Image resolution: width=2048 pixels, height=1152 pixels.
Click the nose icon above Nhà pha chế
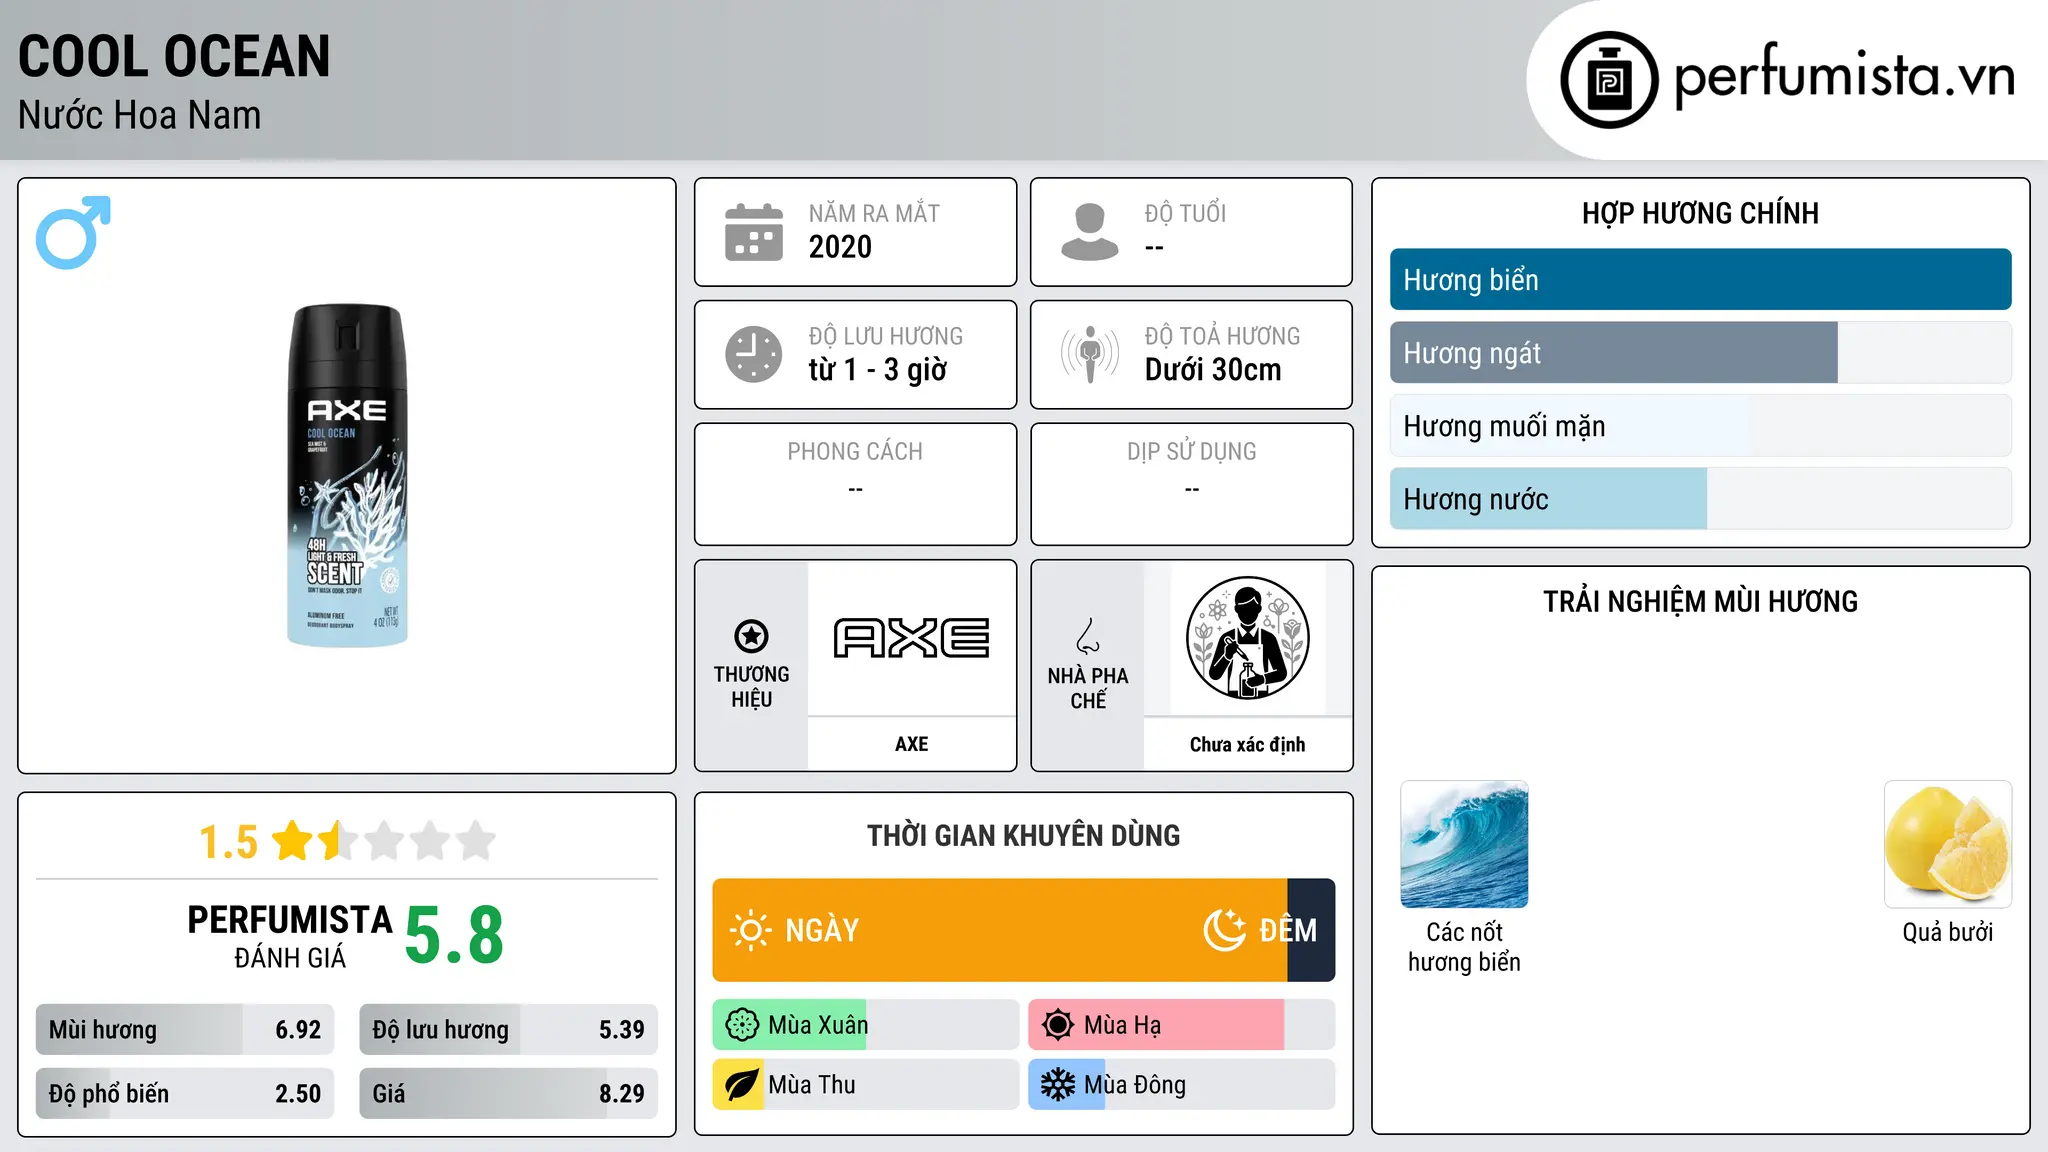pyautogui.click(x=1088, y=636)
